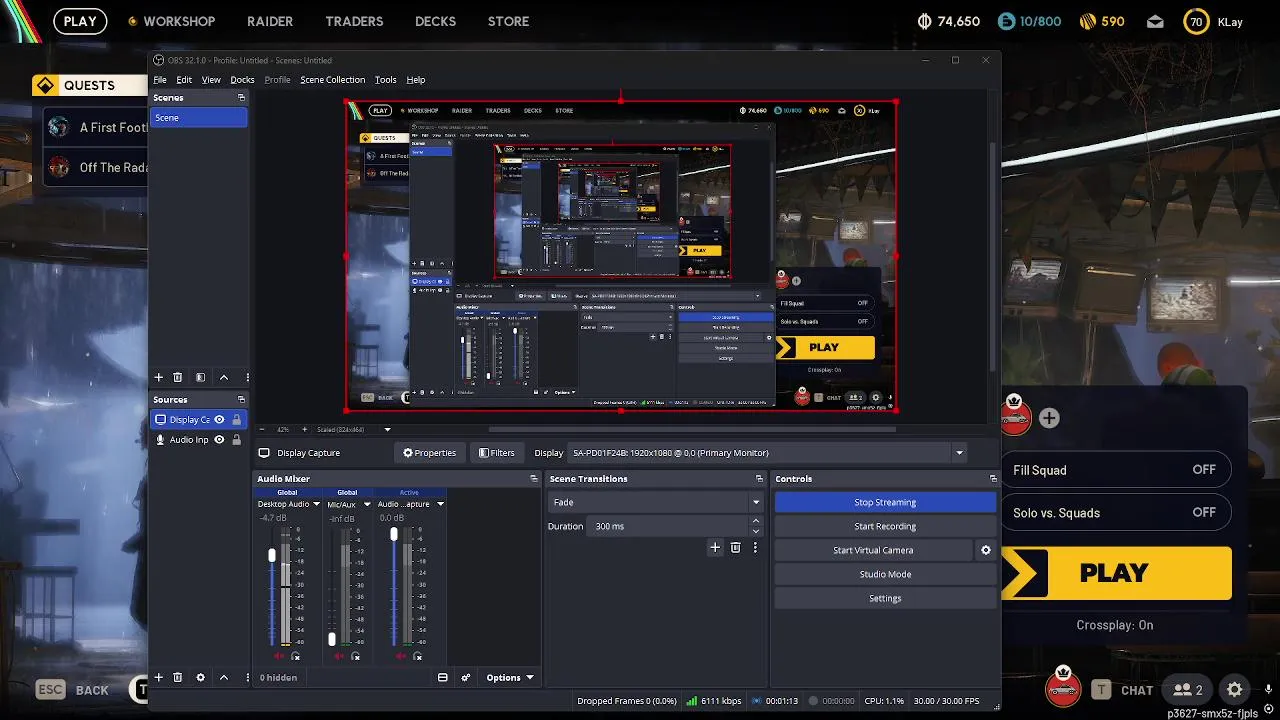Open advanced audio properties gears icon
This screenshot has width=1280, height=720.
(465, 677)
